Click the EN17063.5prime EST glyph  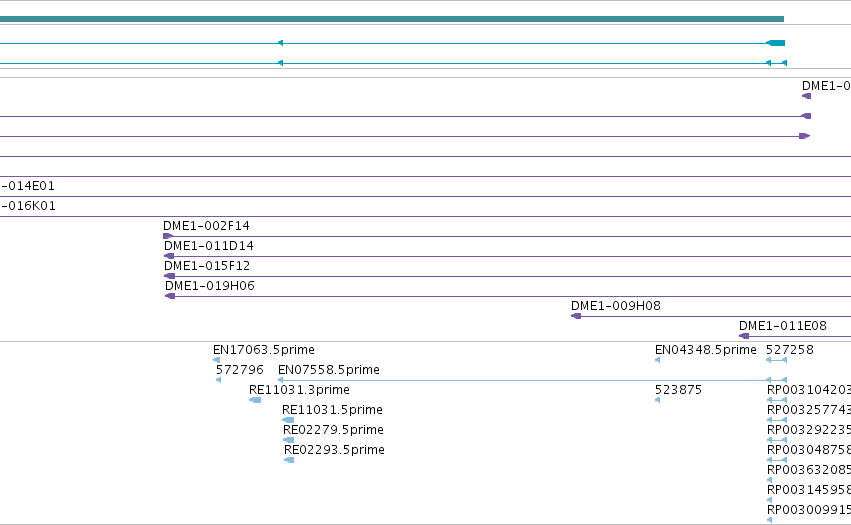[x=217, y=360]
